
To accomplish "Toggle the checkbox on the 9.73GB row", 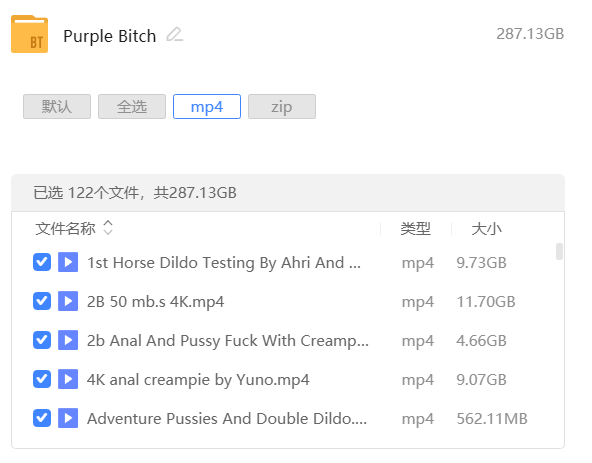I will 42,262.
